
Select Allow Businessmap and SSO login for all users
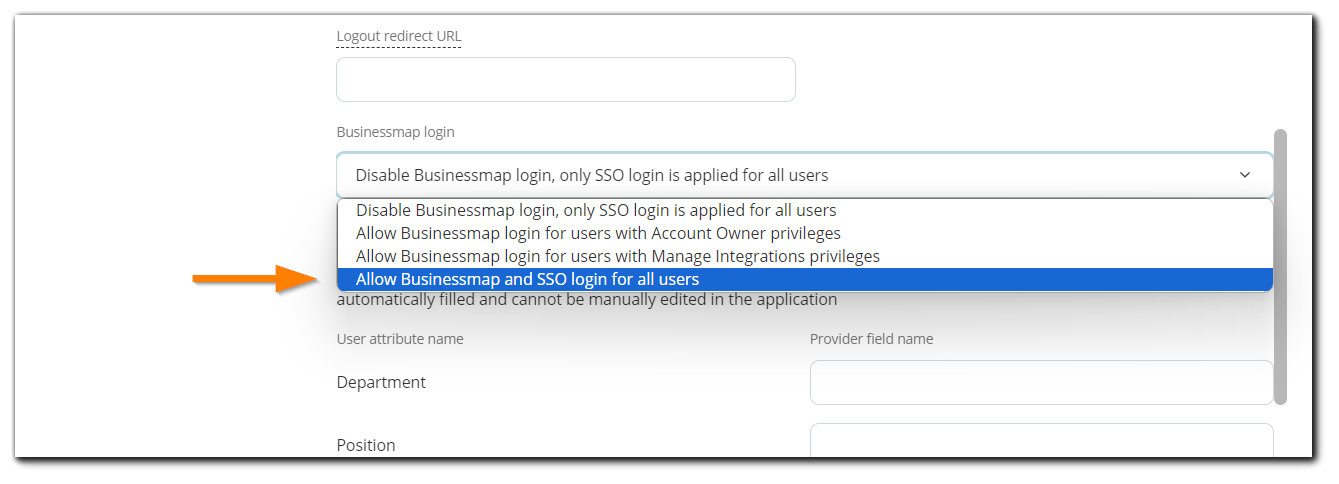pyautogui.click(x=805, y=279)
